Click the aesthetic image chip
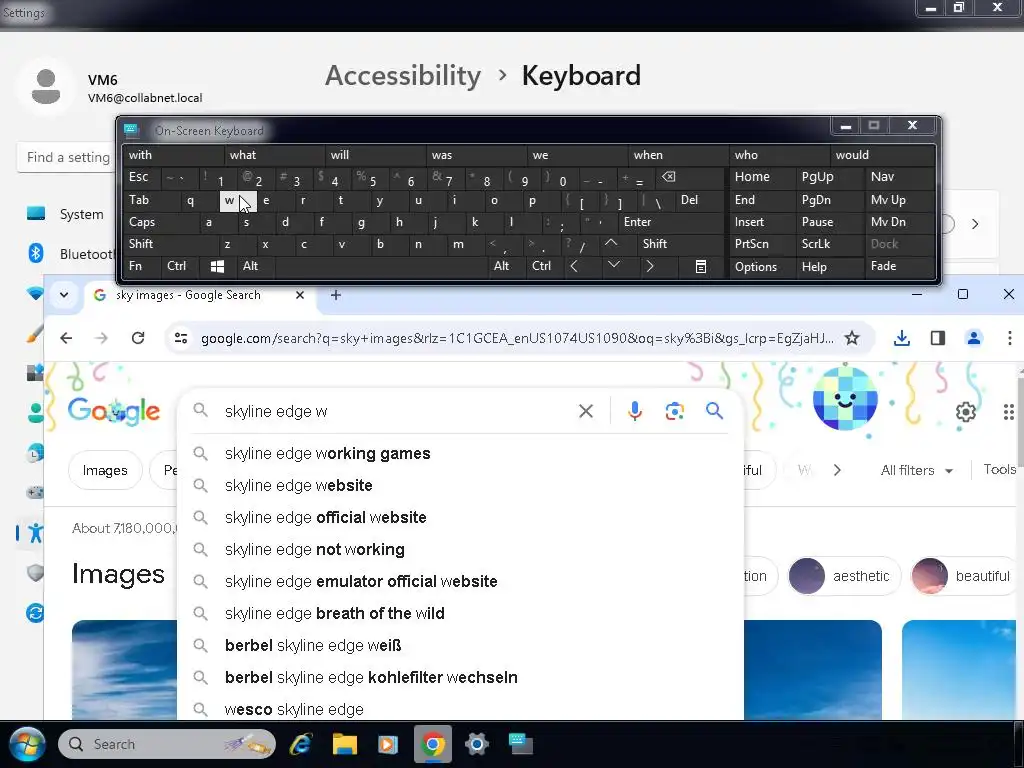This screenshot has height=768, width=1024. (x=844, y=576)
